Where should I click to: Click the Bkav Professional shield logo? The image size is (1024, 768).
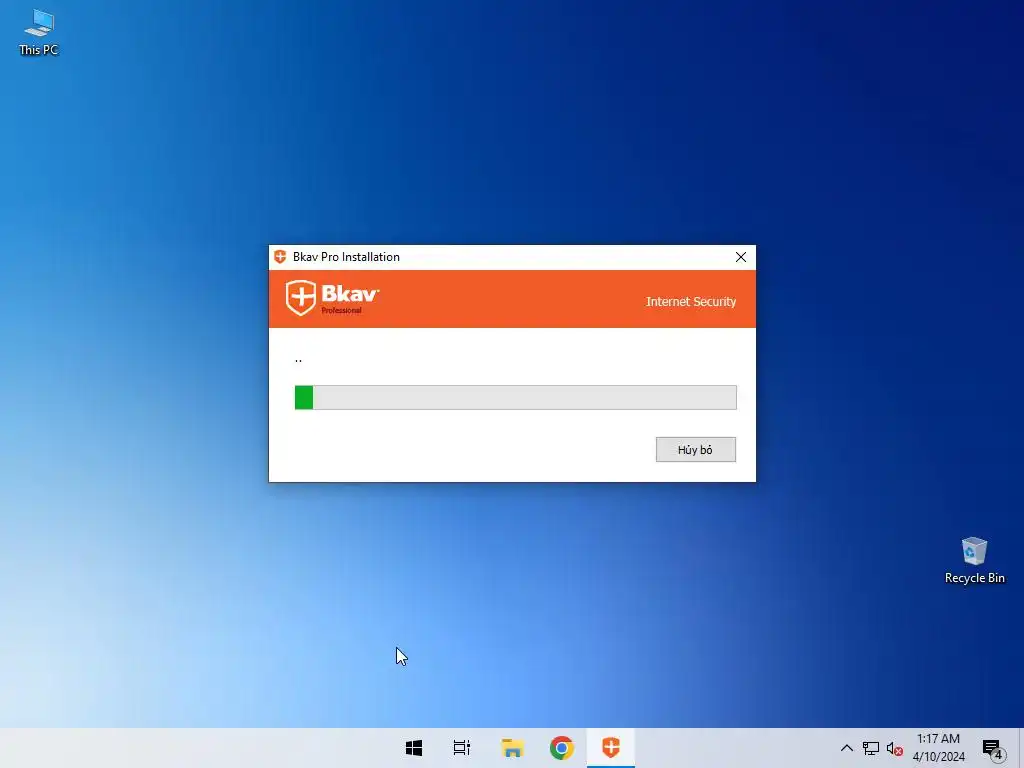(x=332, y=298)
